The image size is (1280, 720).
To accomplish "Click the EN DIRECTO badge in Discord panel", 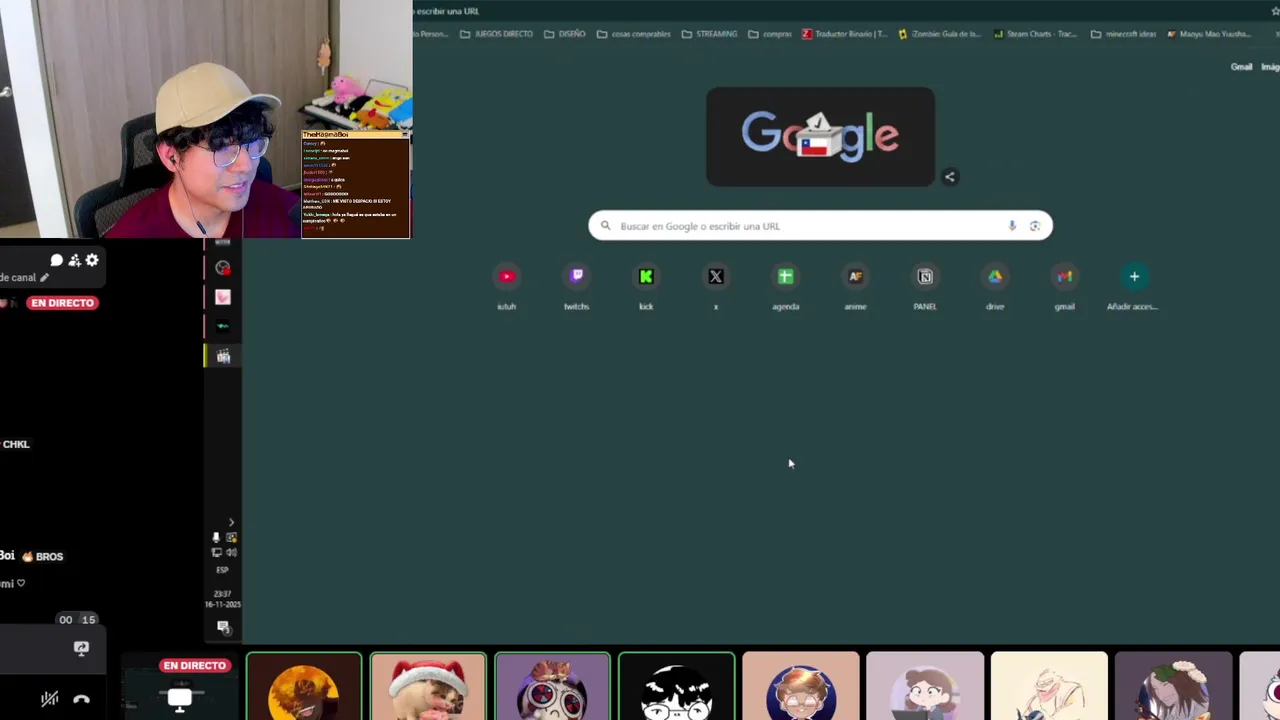I will [x=62, y=303].
